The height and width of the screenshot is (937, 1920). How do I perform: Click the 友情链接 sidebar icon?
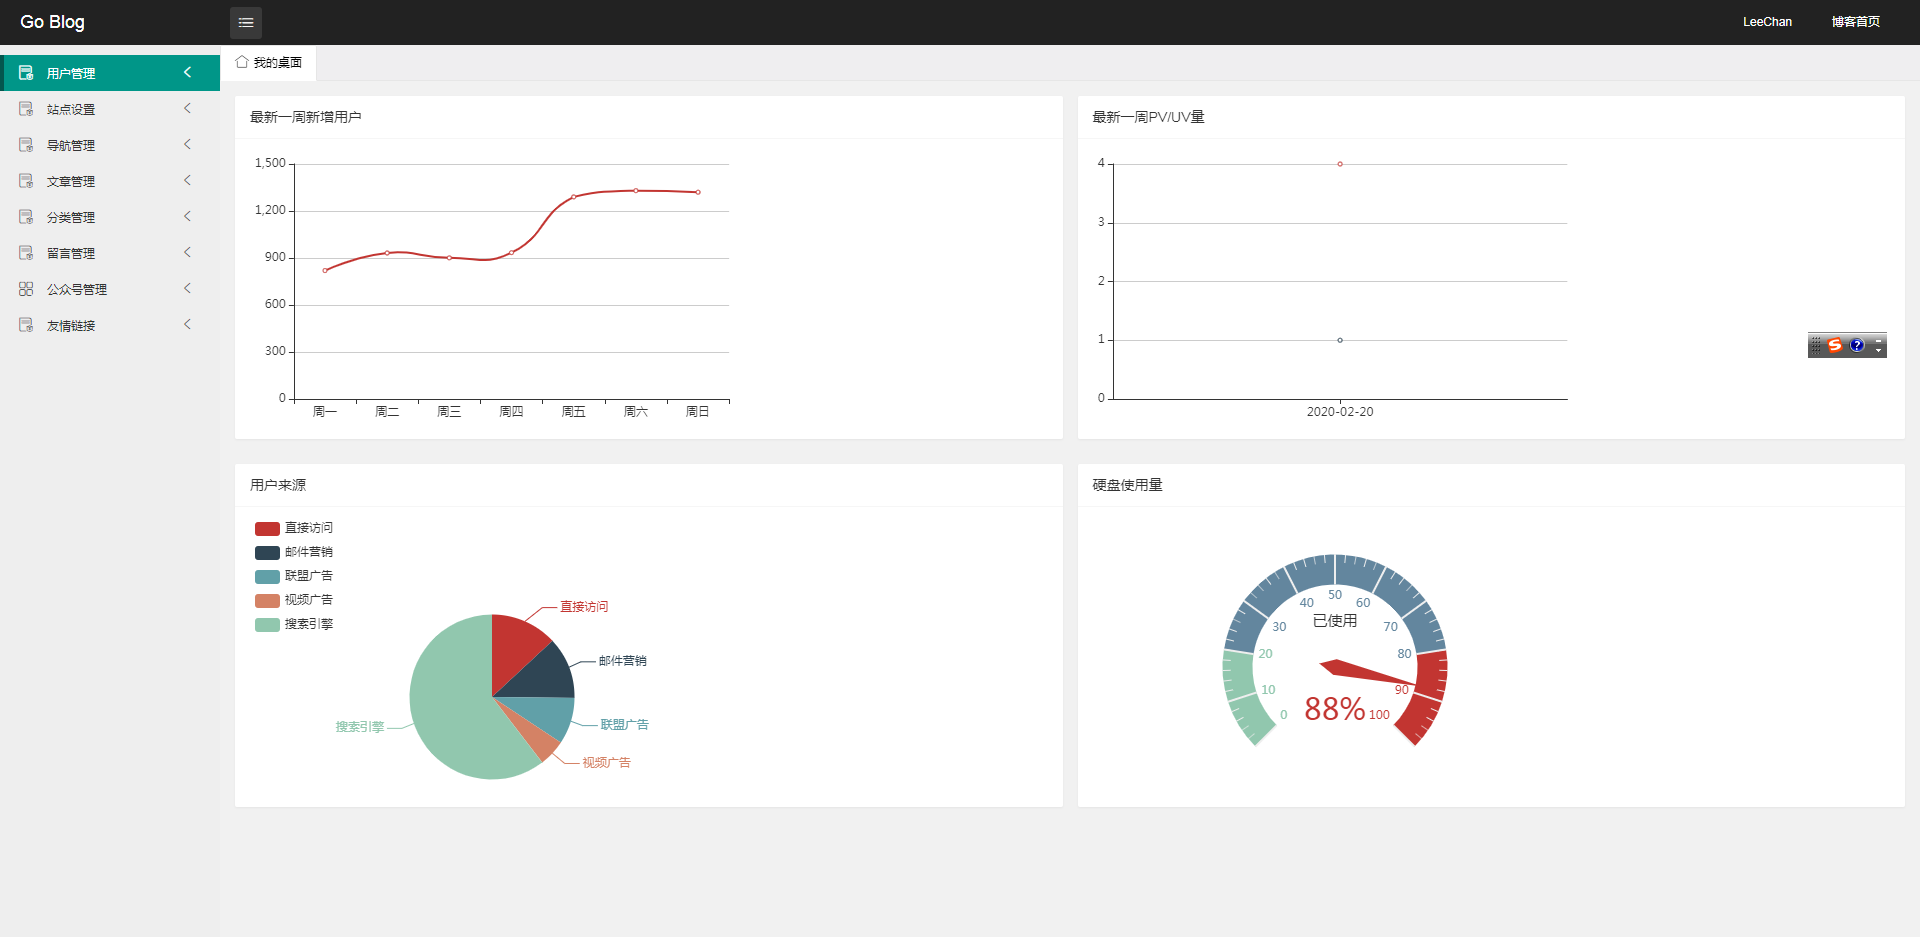tap(26, 325)
